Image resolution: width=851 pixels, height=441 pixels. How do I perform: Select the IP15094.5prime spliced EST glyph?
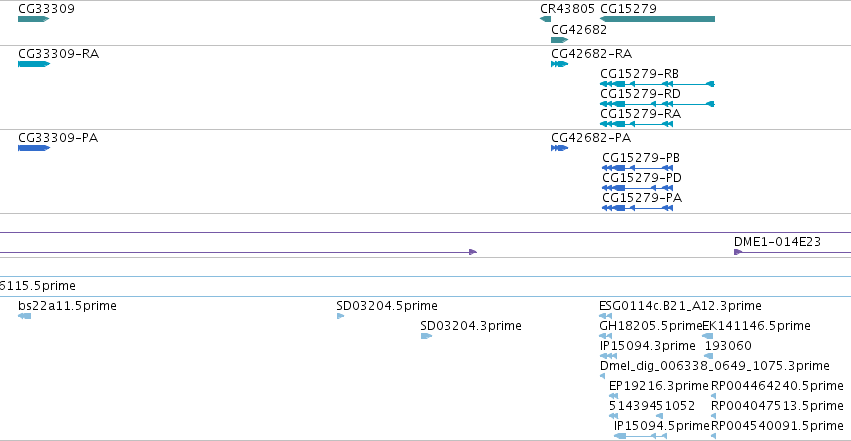[x=640, y=436]
